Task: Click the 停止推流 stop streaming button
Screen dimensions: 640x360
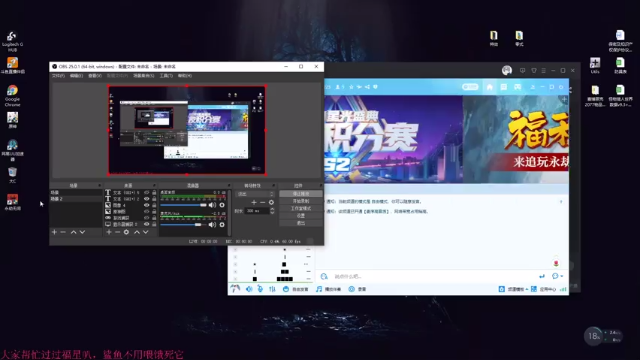Action: tap(301, 194)
